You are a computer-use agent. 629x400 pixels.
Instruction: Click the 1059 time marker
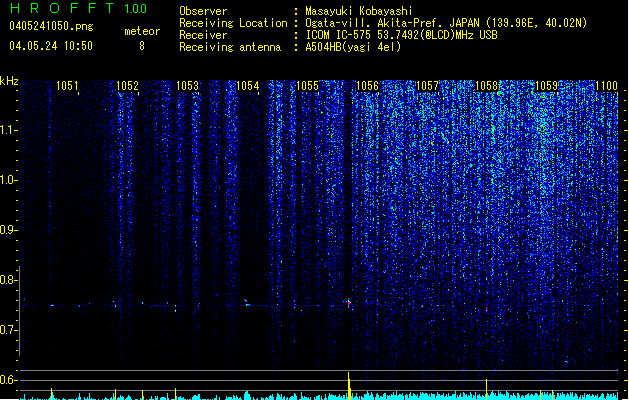546,85
